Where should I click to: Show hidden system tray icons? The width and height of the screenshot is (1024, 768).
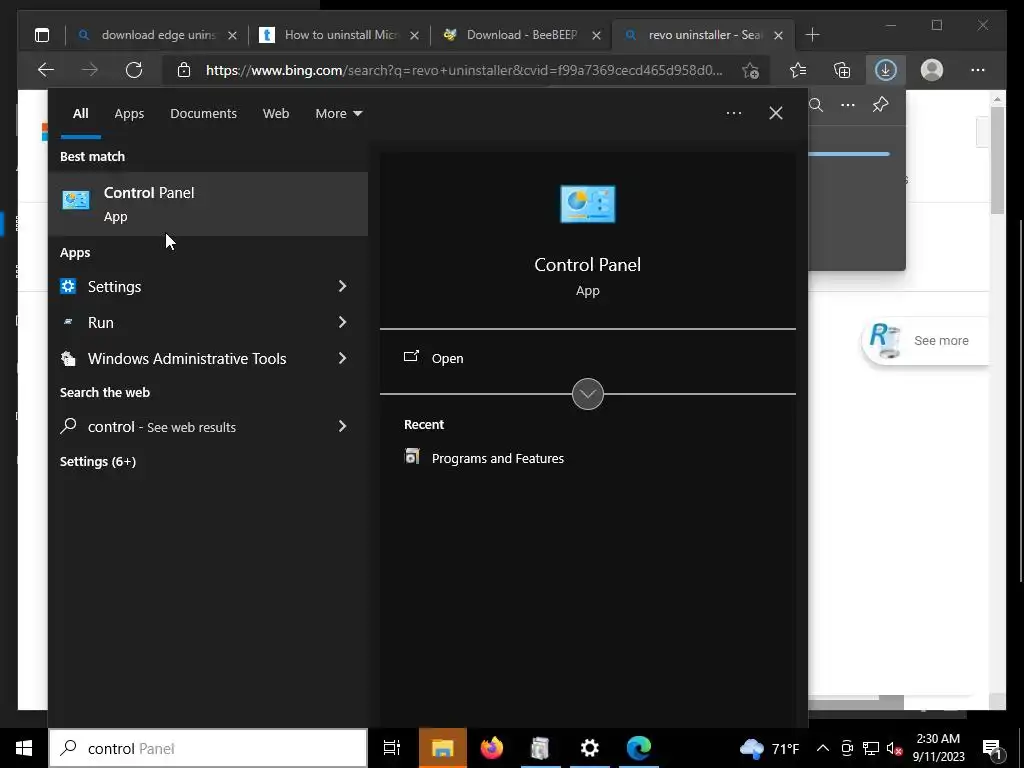(823, 748)
